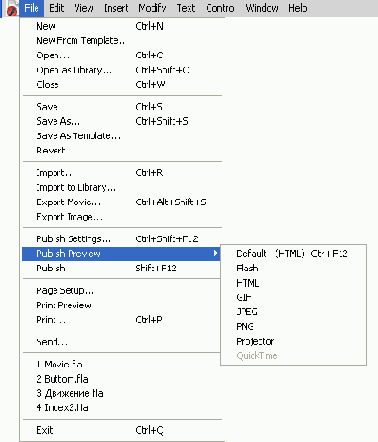The width and height of the screenshot is (378, 442).
Task: Choose Projector in preview submenu
Action: pyautogui.click(x=293, y=341)
